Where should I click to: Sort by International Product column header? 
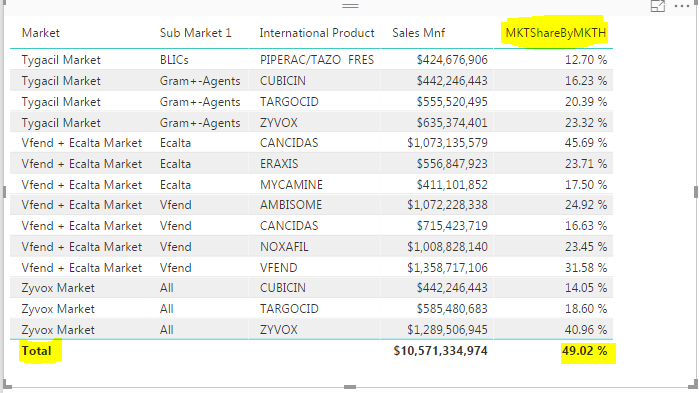pos(317,33)
